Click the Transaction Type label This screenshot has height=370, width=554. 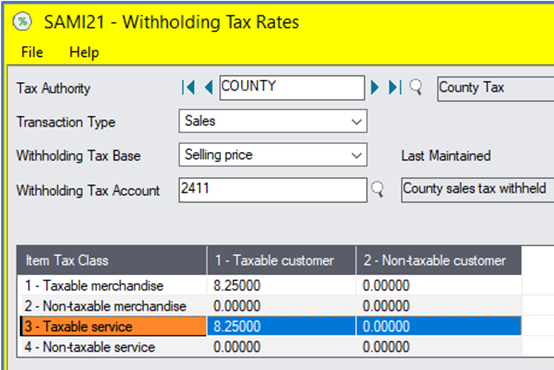tap(66, 122)
